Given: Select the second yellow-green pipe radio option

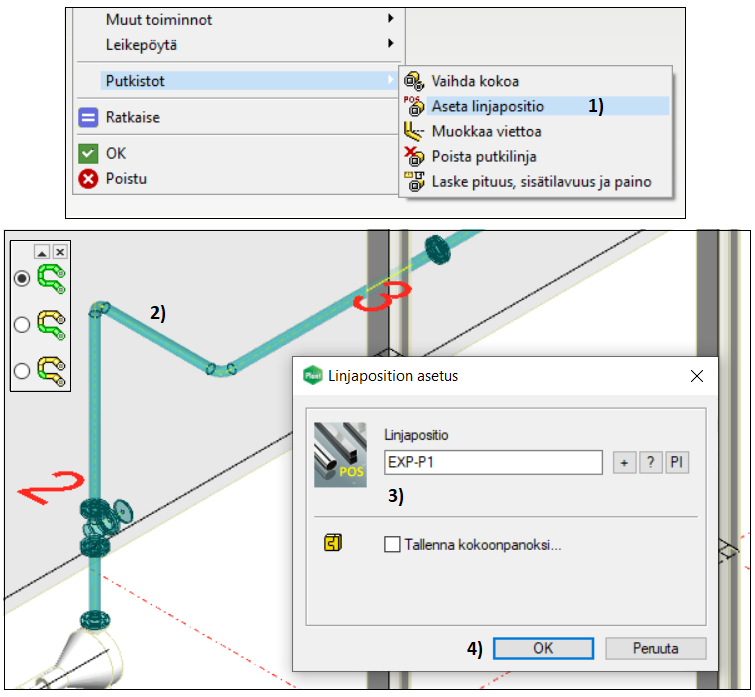Looking at the screenshot, I should tap(22, 324).
